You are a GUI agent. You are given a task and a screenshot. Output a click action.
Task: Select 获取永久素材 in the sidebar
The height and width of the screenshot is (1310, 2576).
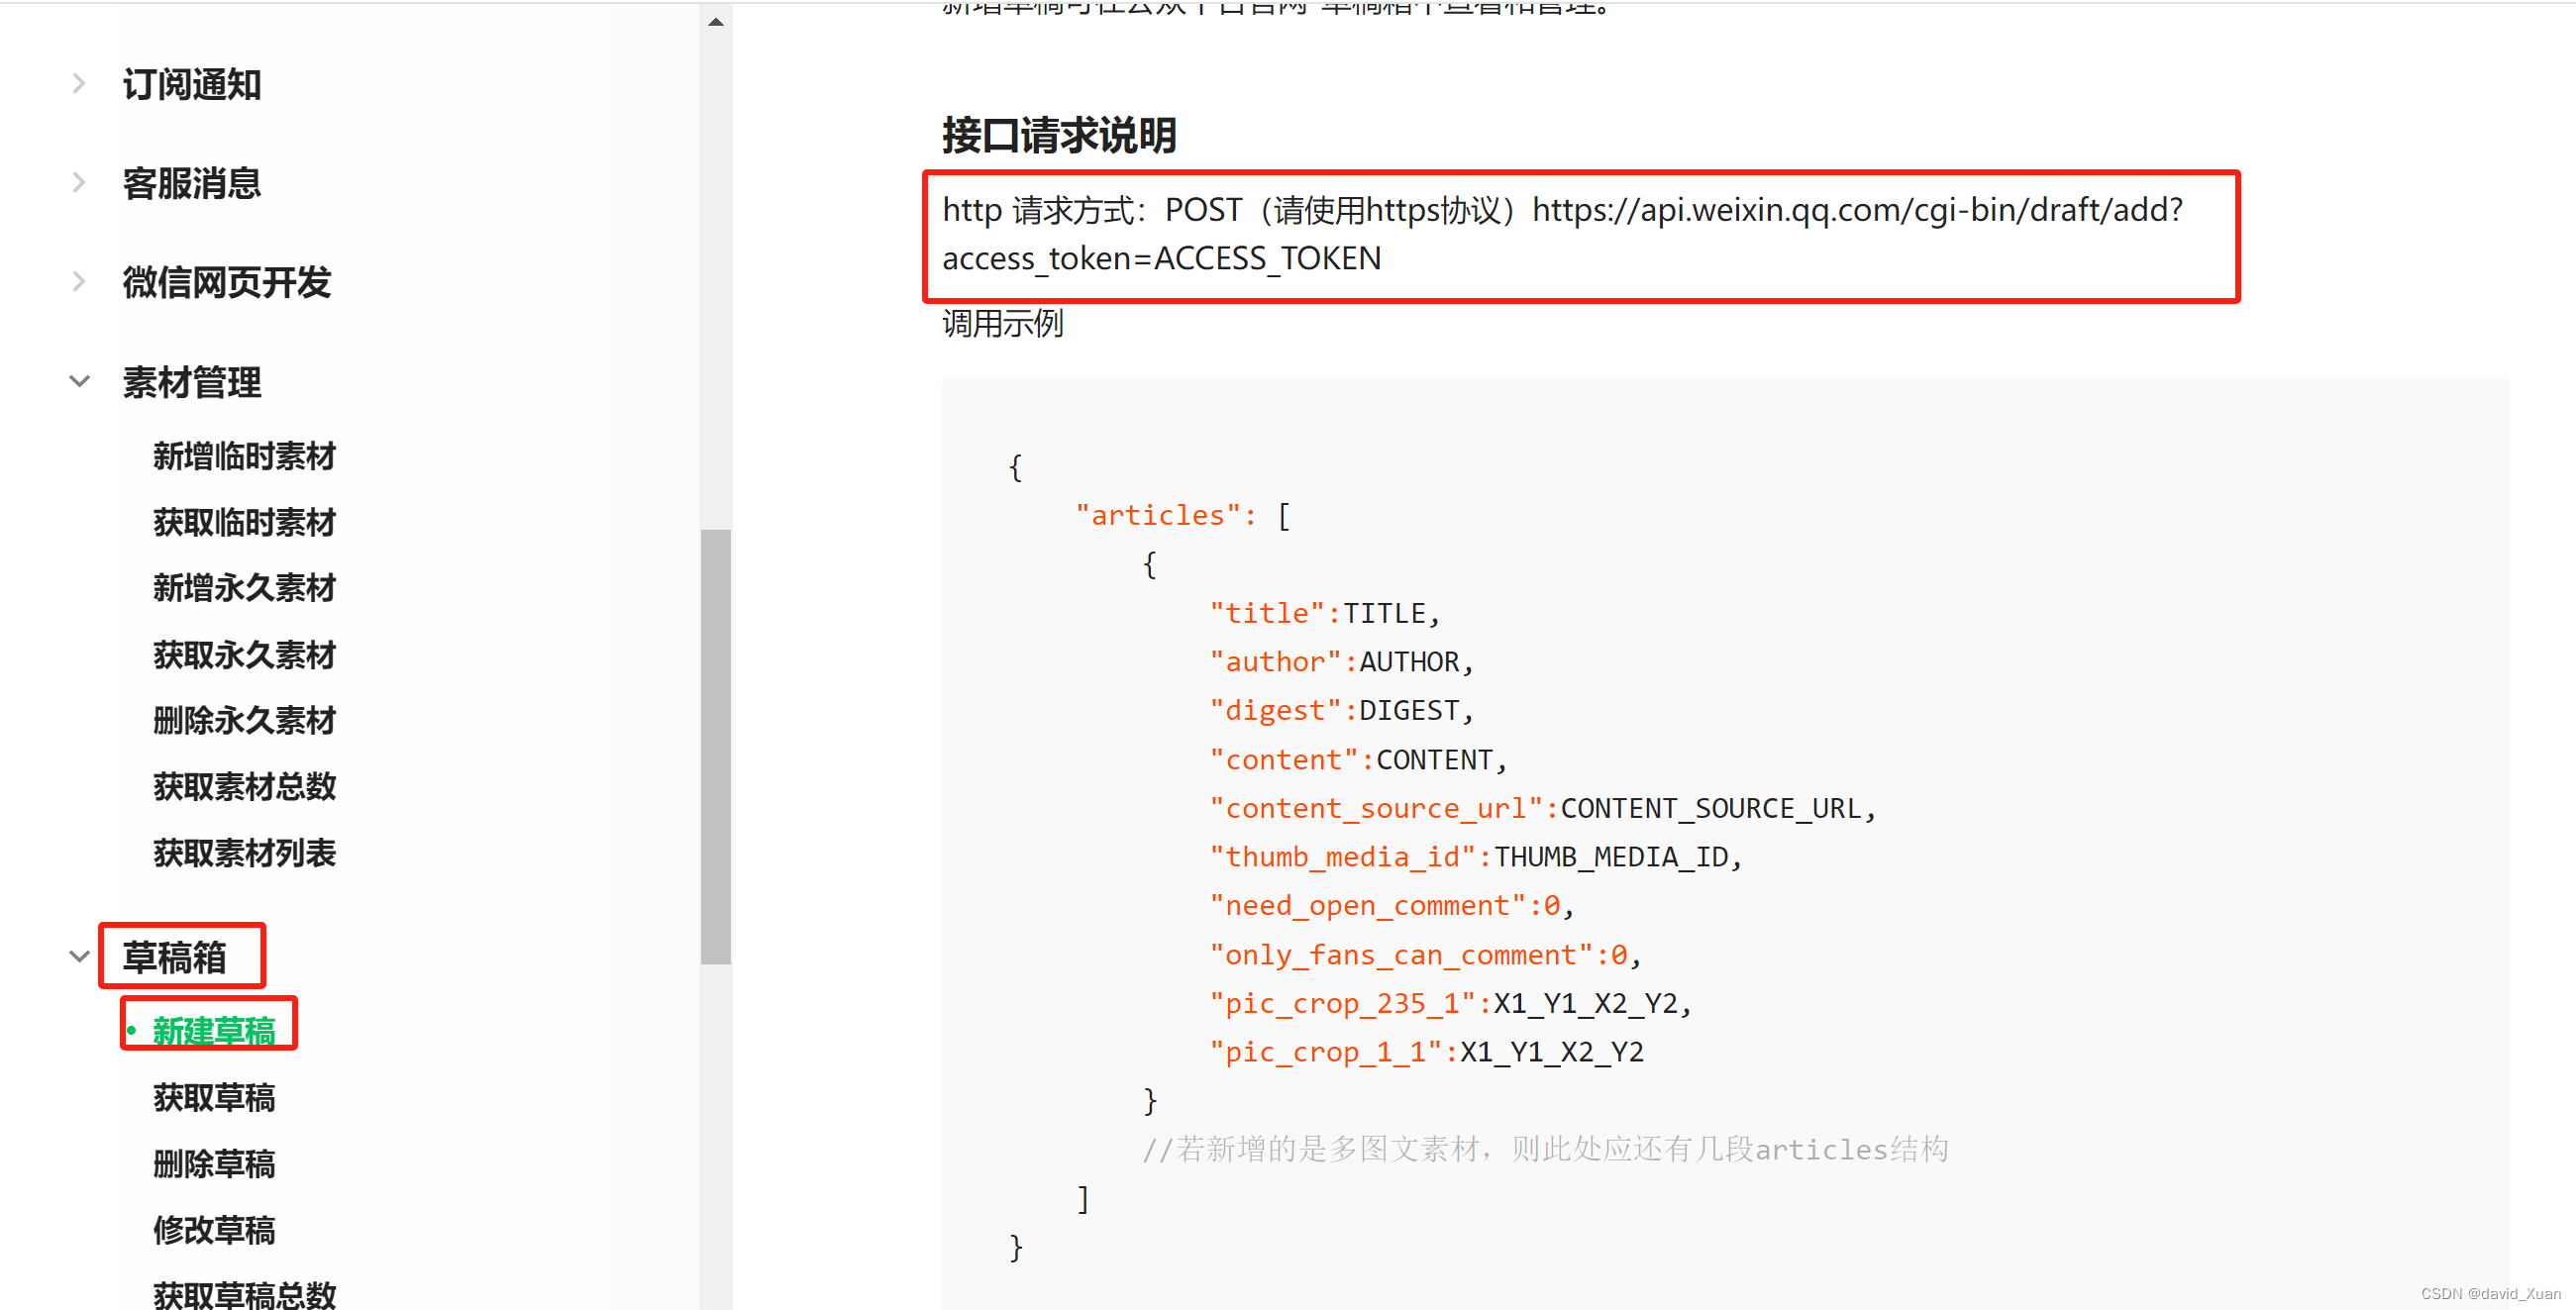(x=244, y=654)
